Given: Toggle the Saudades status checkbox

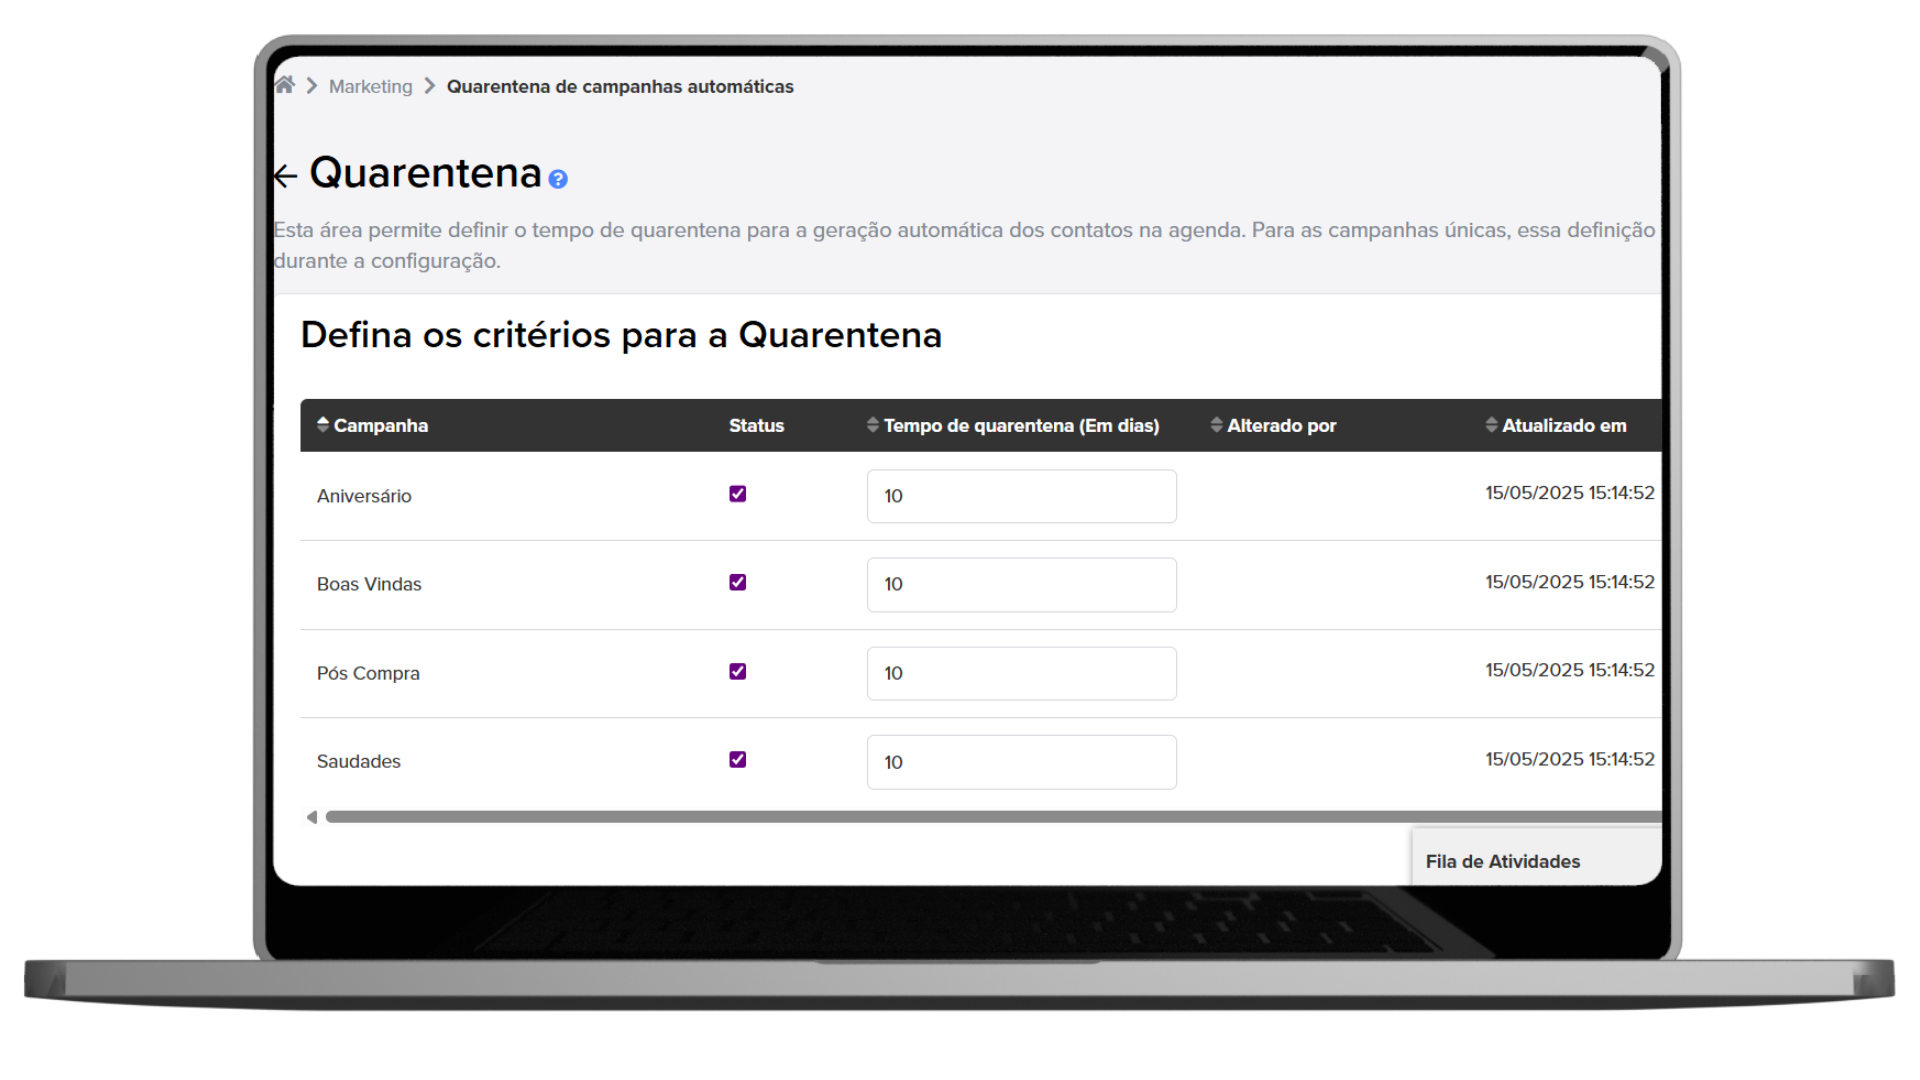Looking at the screenshot, I should (x=738, y=759).
